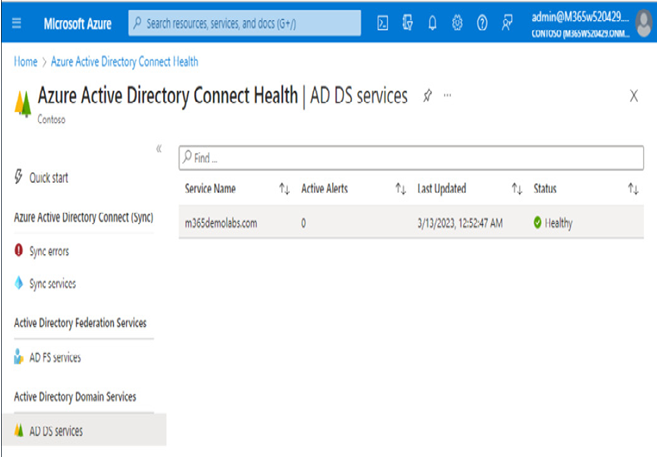Sort by the Service Name arrows
658x464 pixels.
tap(285, 189)
